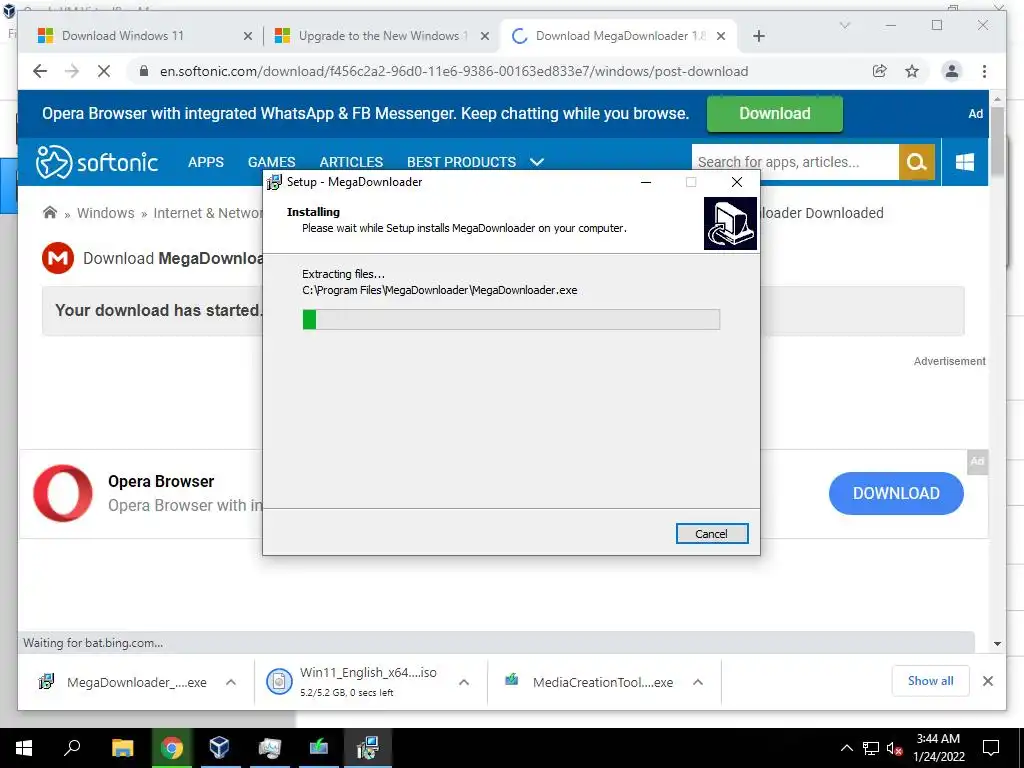Screen dimensions: 1024x768
Task: Click the network tray icon
Action: coord(871,748)
